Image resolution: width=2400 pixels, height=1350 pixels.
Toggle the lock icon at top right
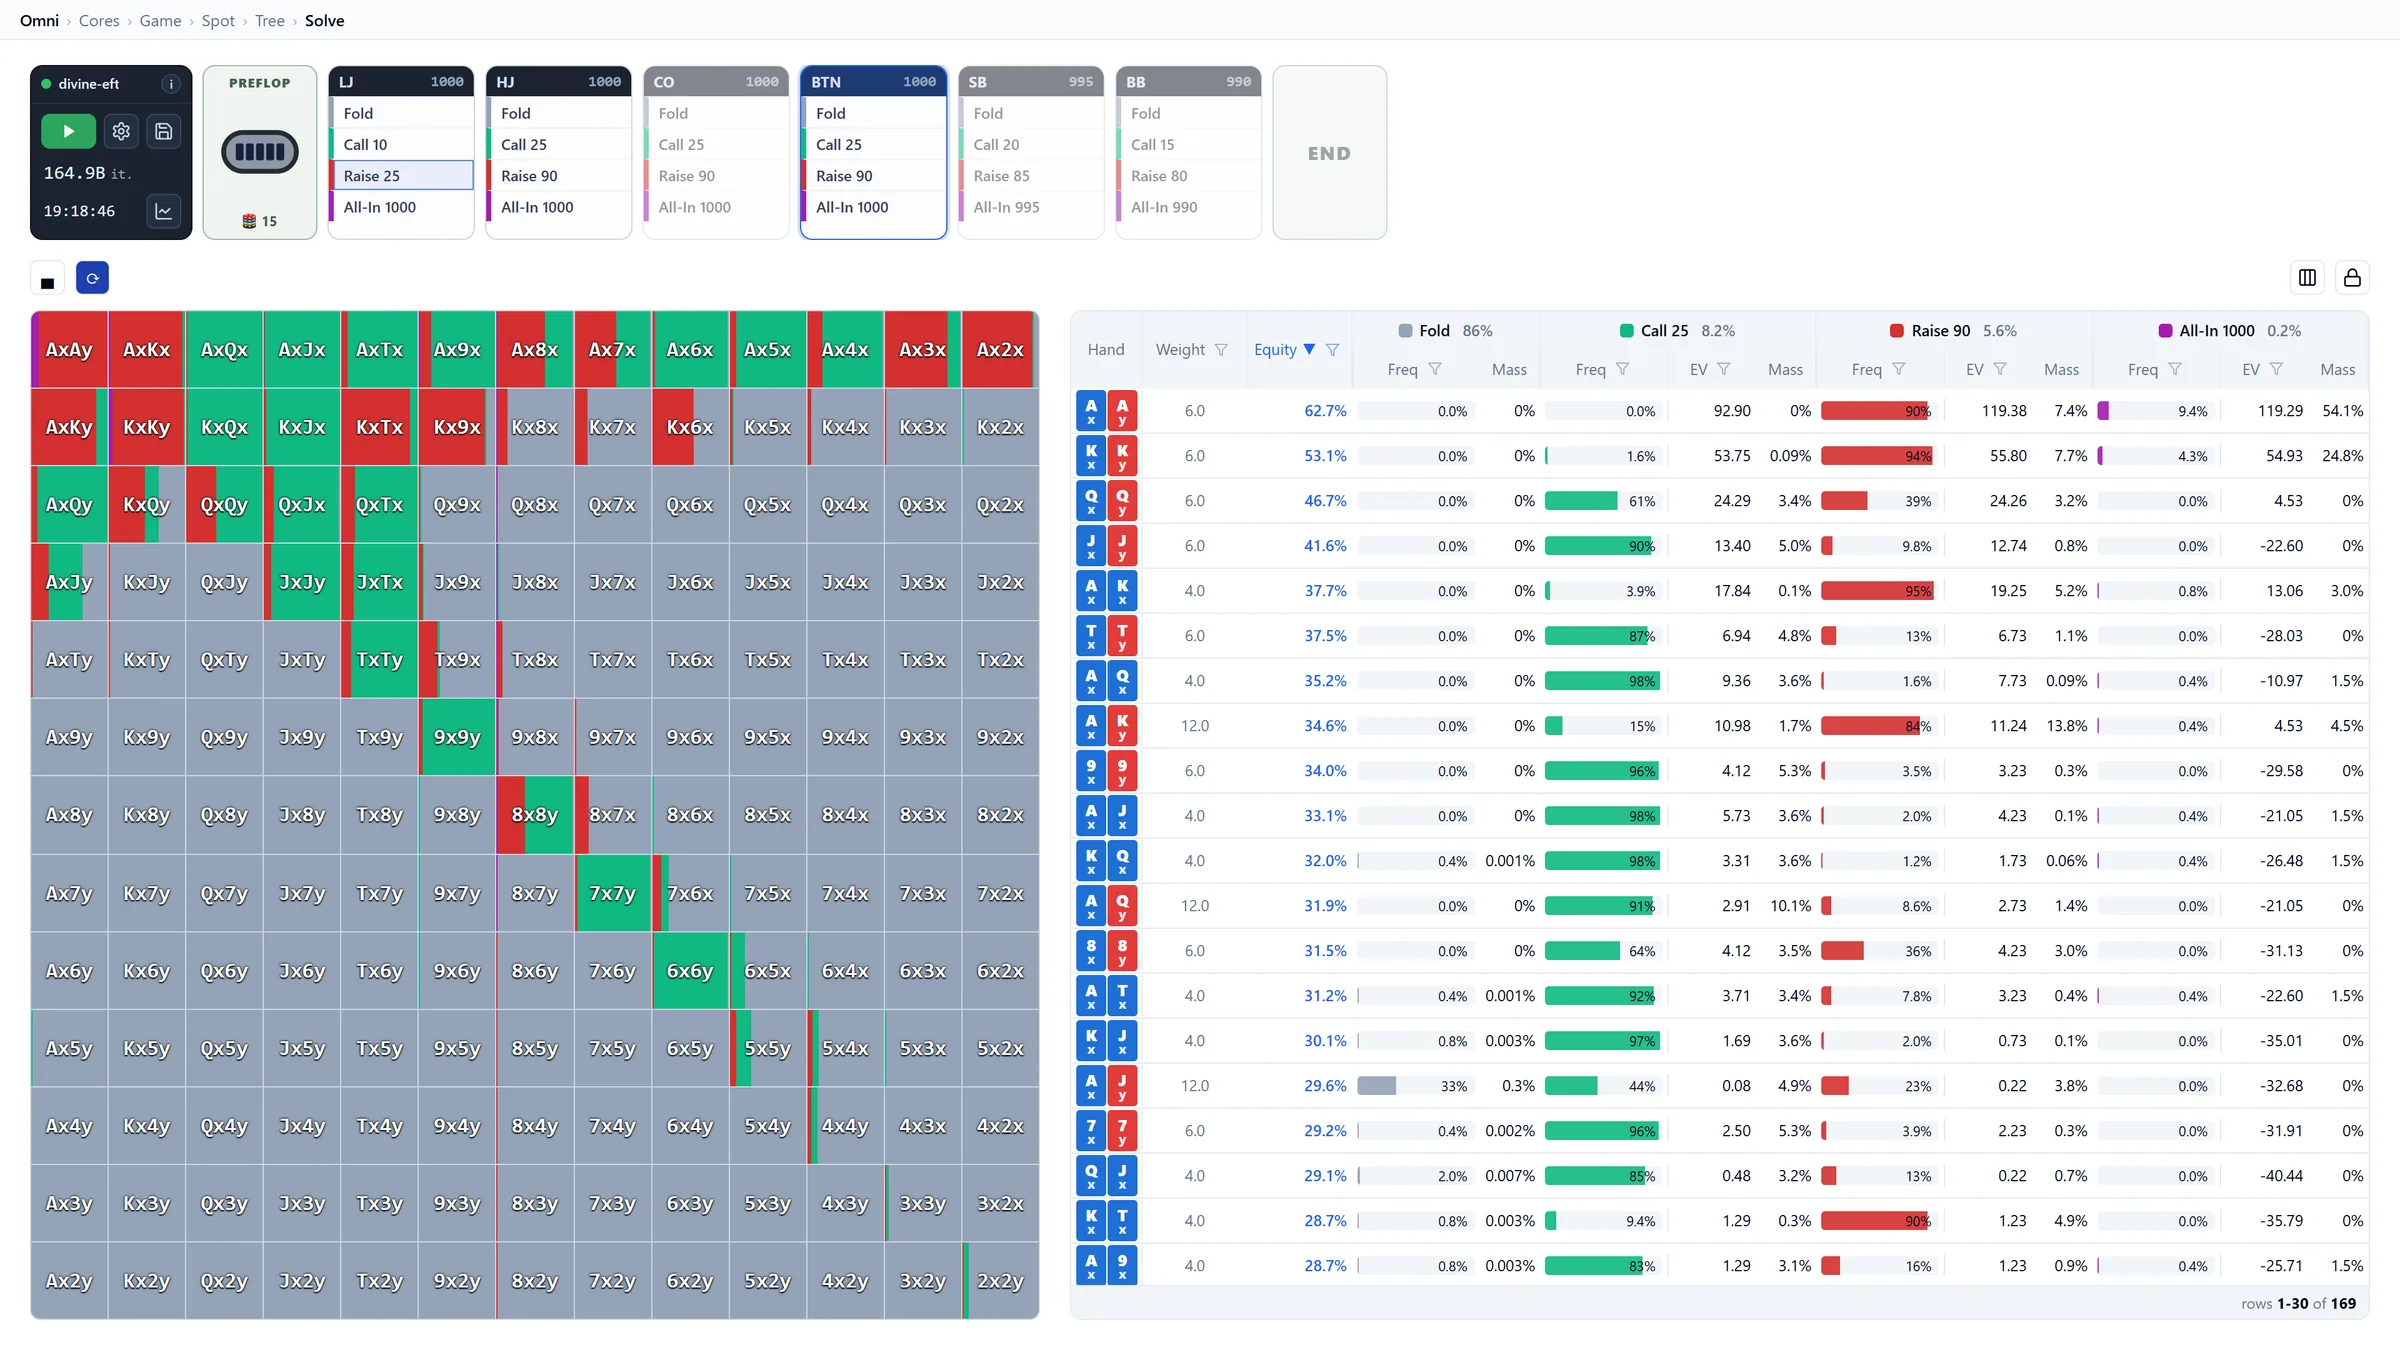pyautogui.click(x=2352, y=278)
